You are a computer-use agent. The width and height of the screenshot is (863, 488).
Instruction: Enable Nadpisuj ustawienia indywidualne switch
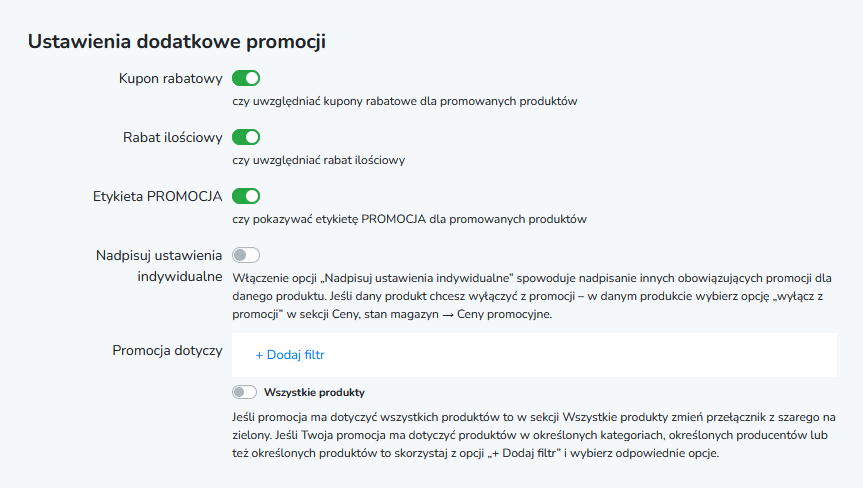click(x=245, y=255)
